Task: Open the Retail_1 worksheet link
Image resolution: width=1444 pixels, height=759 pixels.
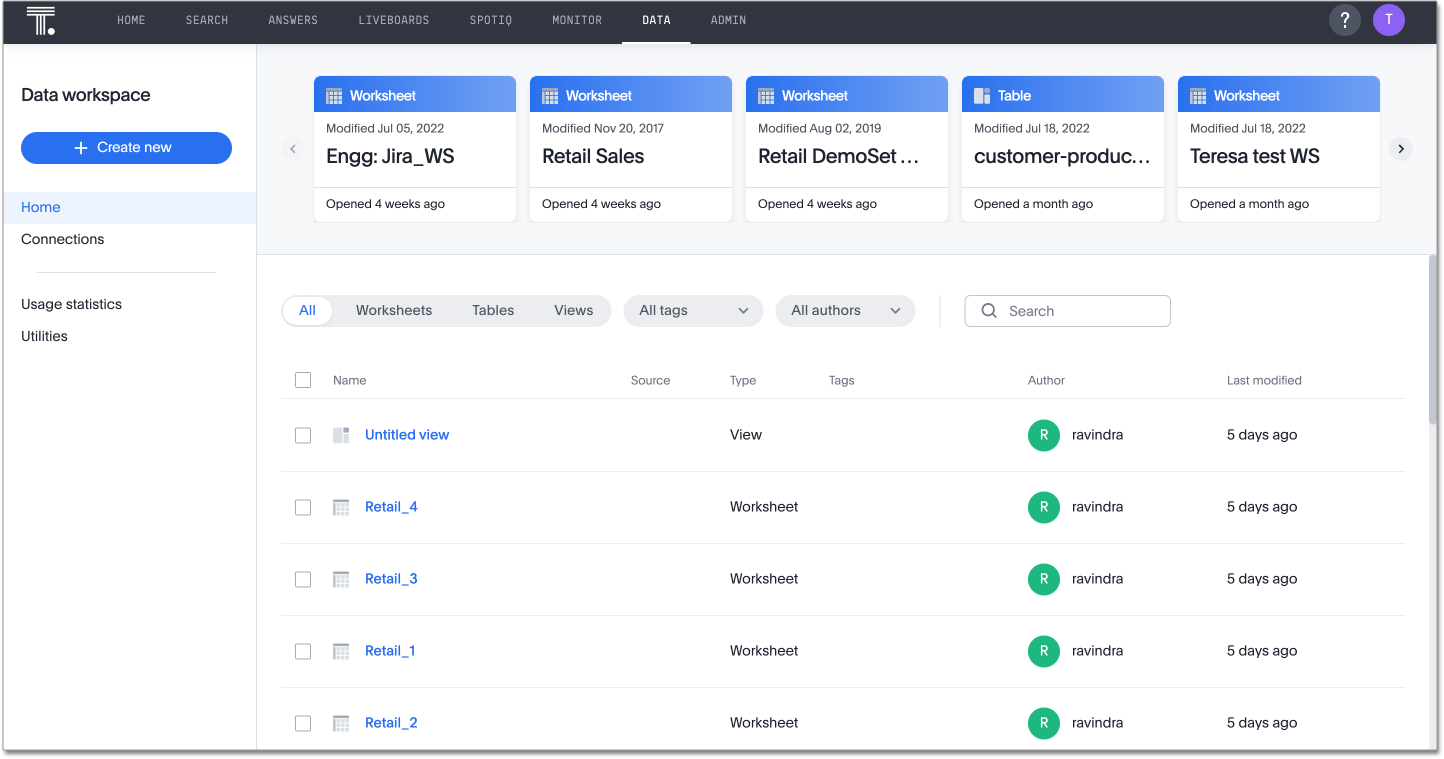Action: (390, 650)
